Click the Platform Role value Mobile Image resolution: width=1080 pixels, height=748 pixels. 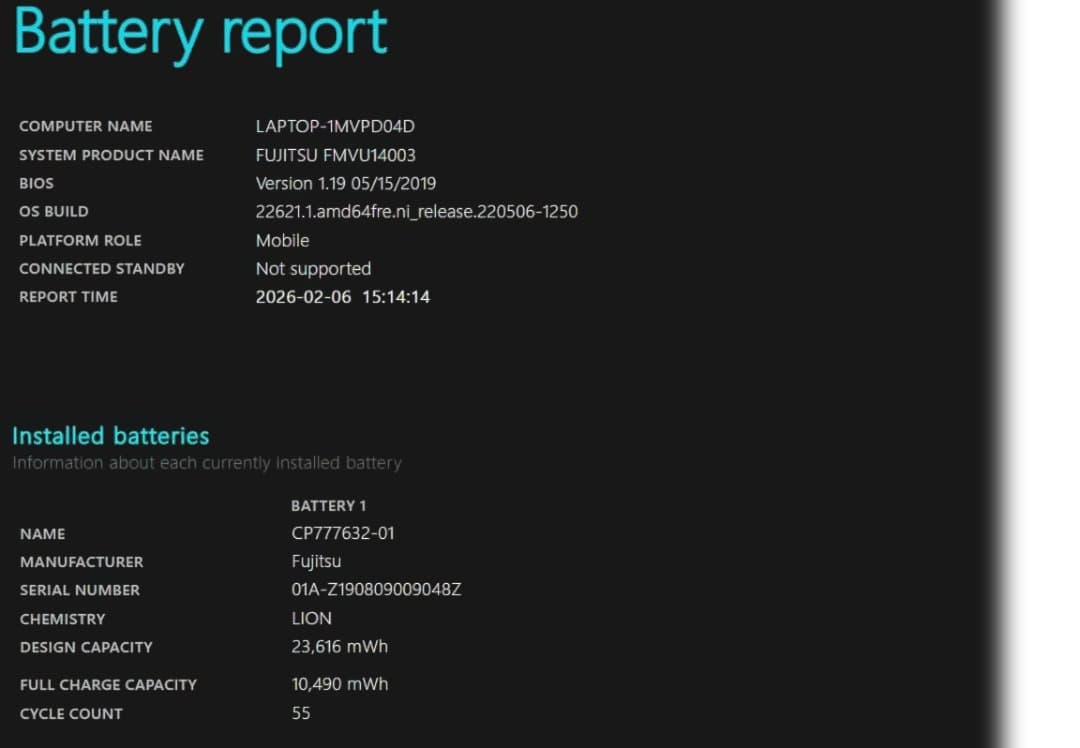click(x=282, y=240)
